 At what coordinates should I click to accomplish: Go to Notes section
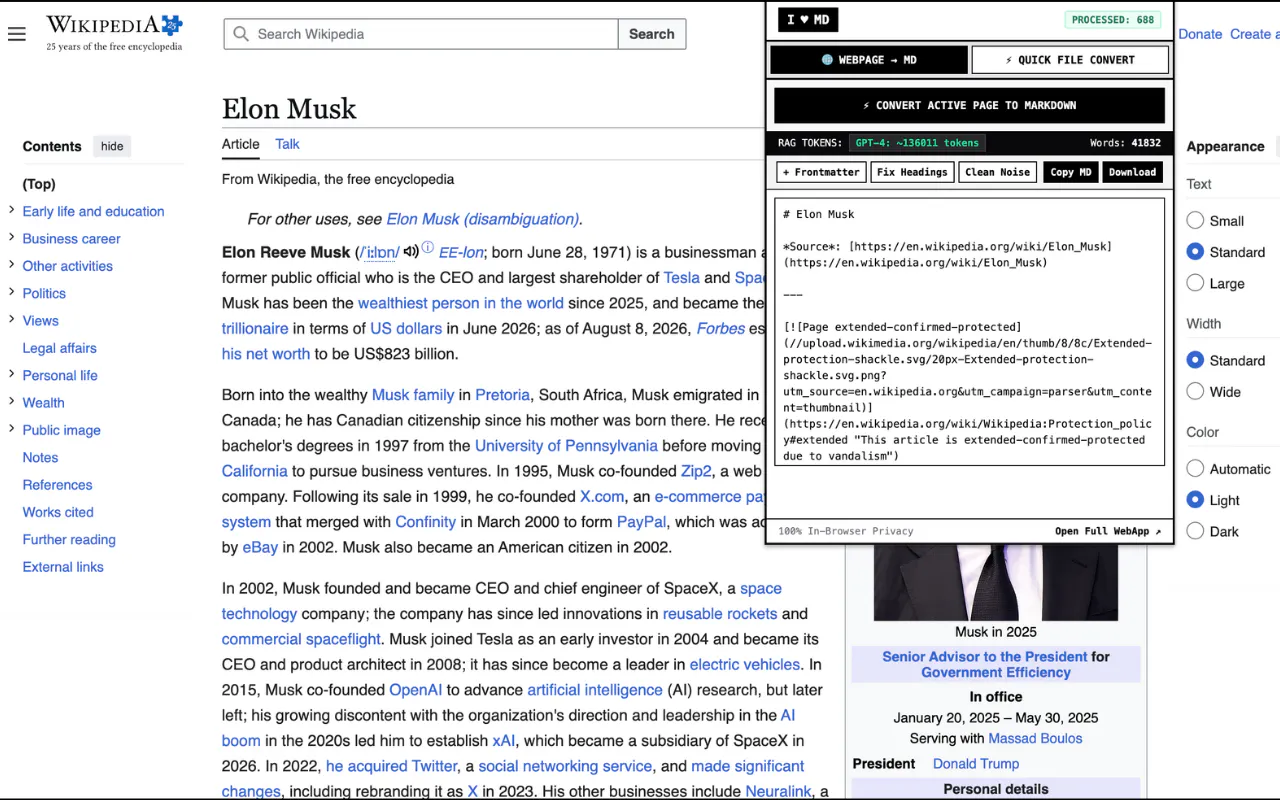coord(41,457)
